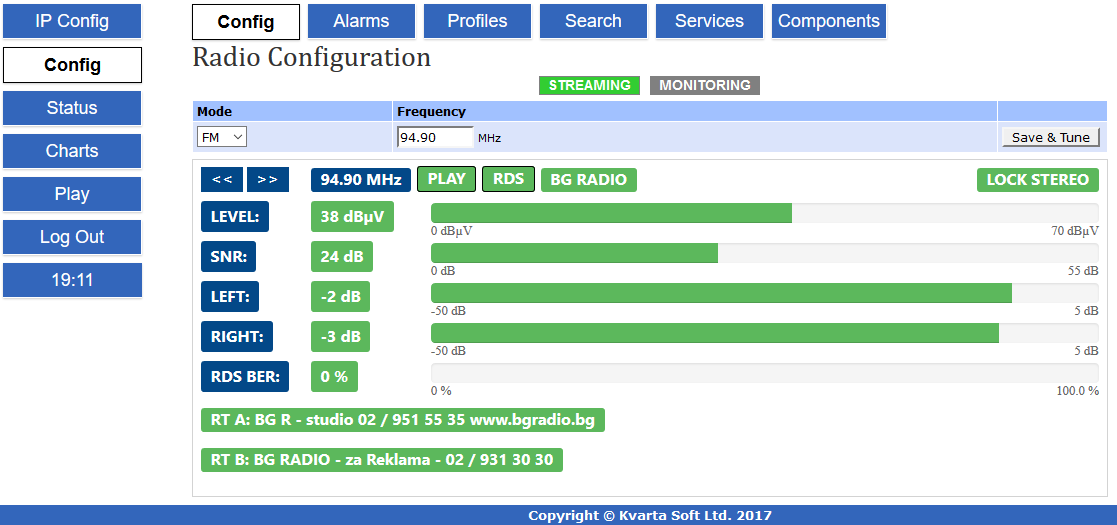Click the -2 dB left channel value
This screenshot has height=525, width=1117.
[x=341, y=296]
